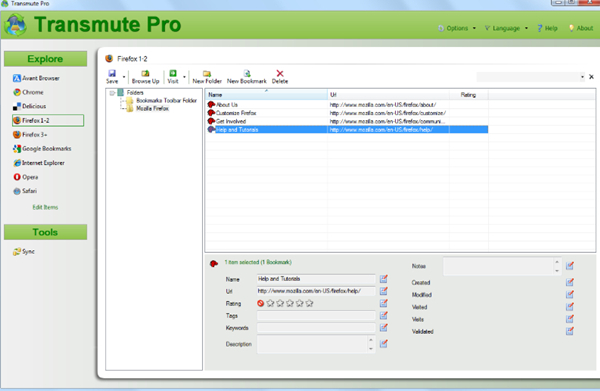Create a New Folder from toolbar
This screenshot has width=600, height=391.
[207, 77]
